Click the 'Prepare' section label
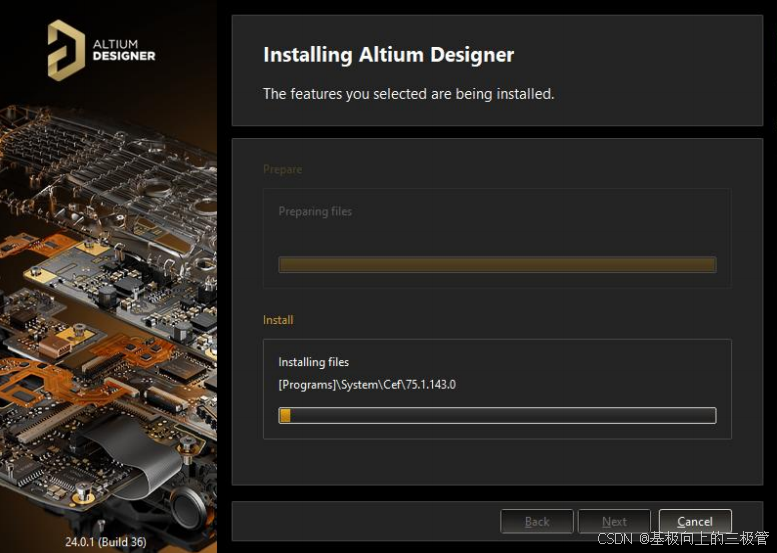This screenshot has height=553, width=777. [x=282, y=169]
